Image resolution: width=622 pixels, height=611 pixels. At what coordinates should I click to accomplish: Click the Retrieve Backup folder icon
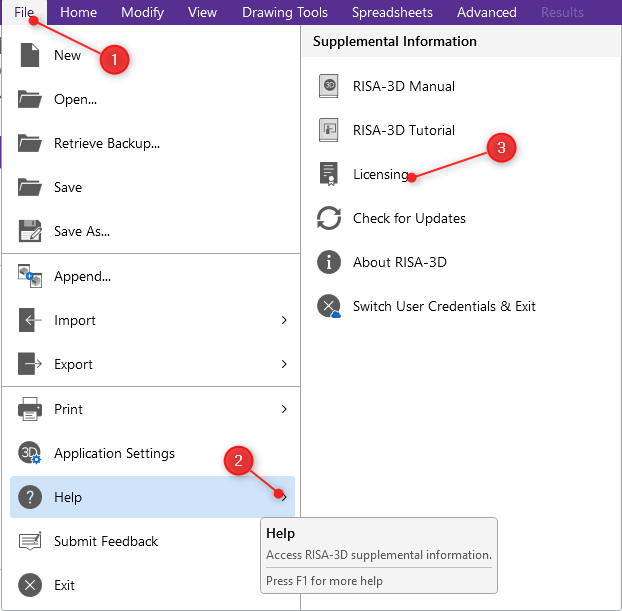30,143
